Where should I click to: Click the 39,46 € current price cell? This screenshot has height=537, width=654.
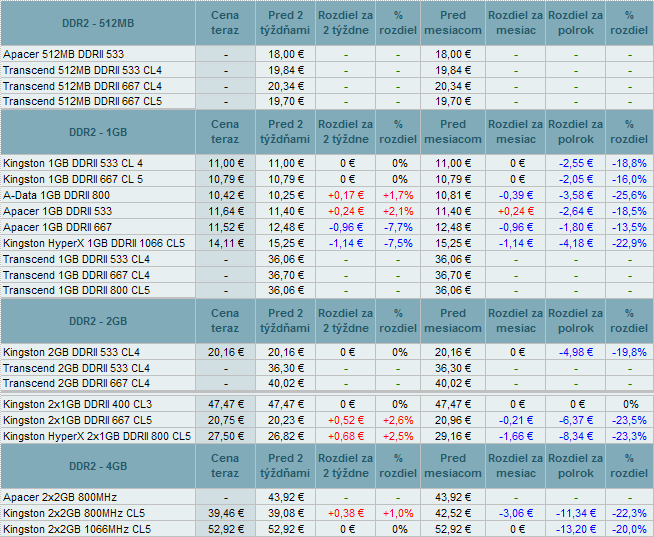(226, 513)
